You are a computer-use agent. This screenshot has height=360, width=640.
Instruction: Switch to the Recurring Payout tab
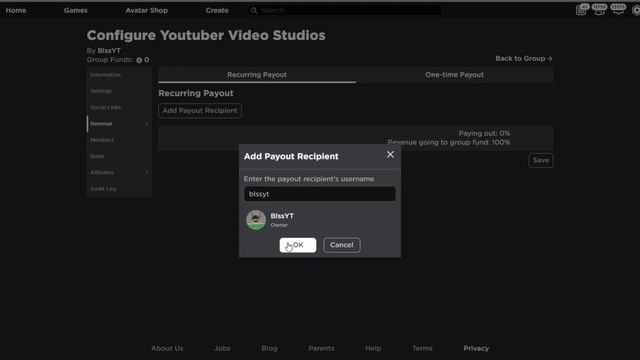coord(257,75)
